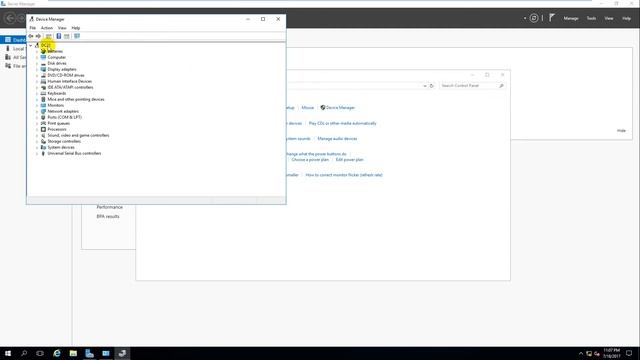This screenshot has width=640, height=360.
Task: Click the Hide link in Server Manager welcome panel
Action: (x=621, y=131)
